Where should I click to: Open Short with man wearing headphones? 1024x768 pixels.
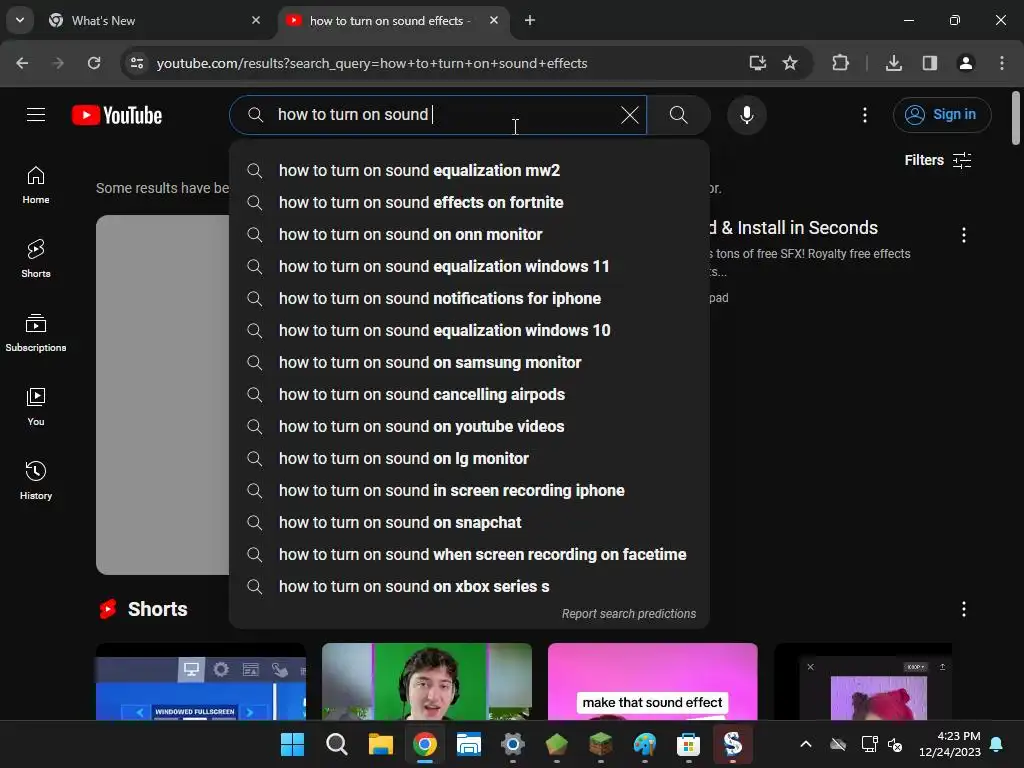426,681
